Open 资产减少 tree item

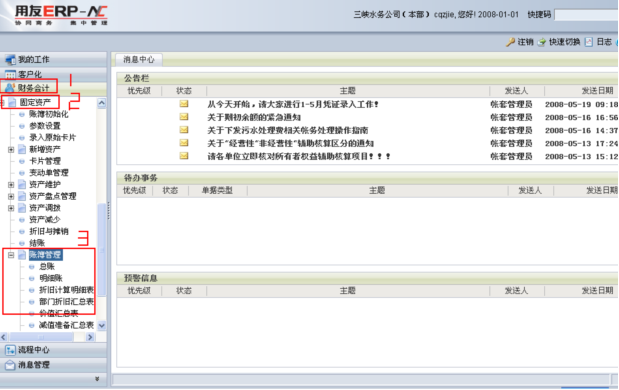click(45, 219)
